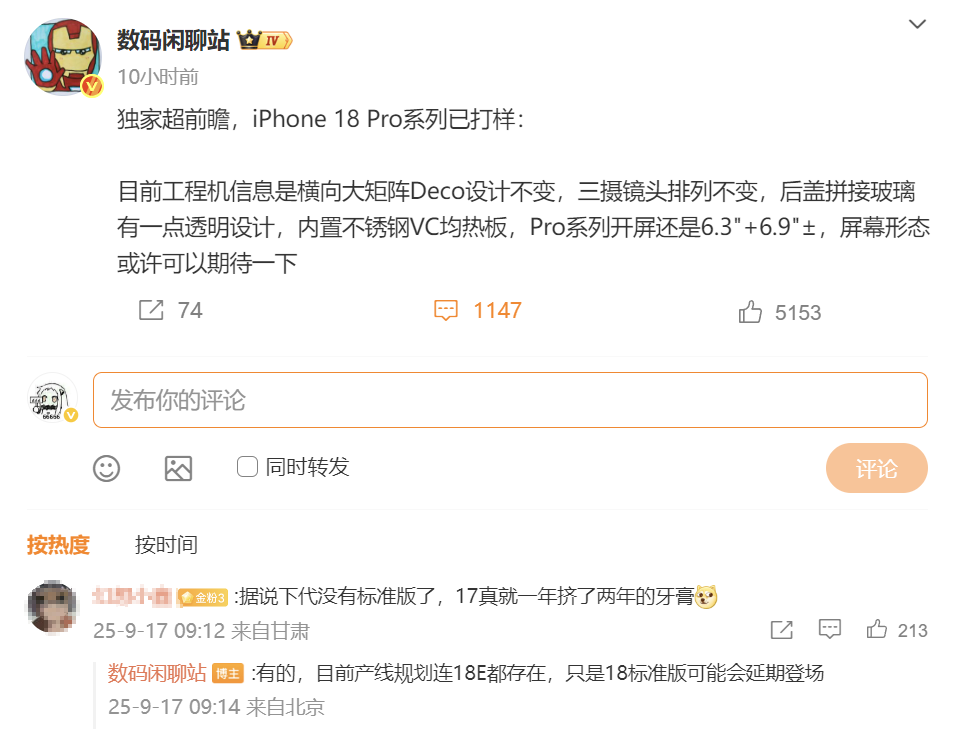Submit with the orange 评论 button
The image size is (953, 729).
tap(876, 468)
